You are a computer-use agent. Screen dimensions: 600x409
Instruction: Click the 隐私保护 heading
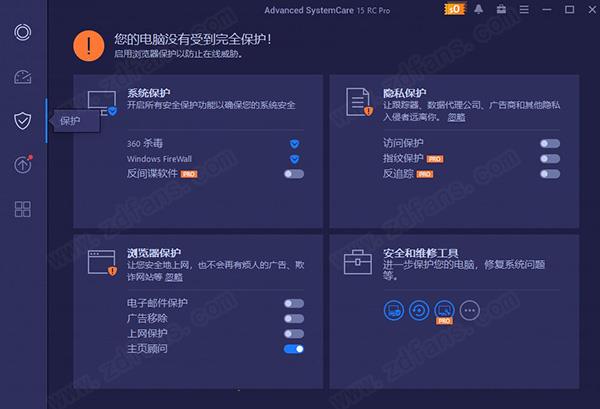(405, 93)
